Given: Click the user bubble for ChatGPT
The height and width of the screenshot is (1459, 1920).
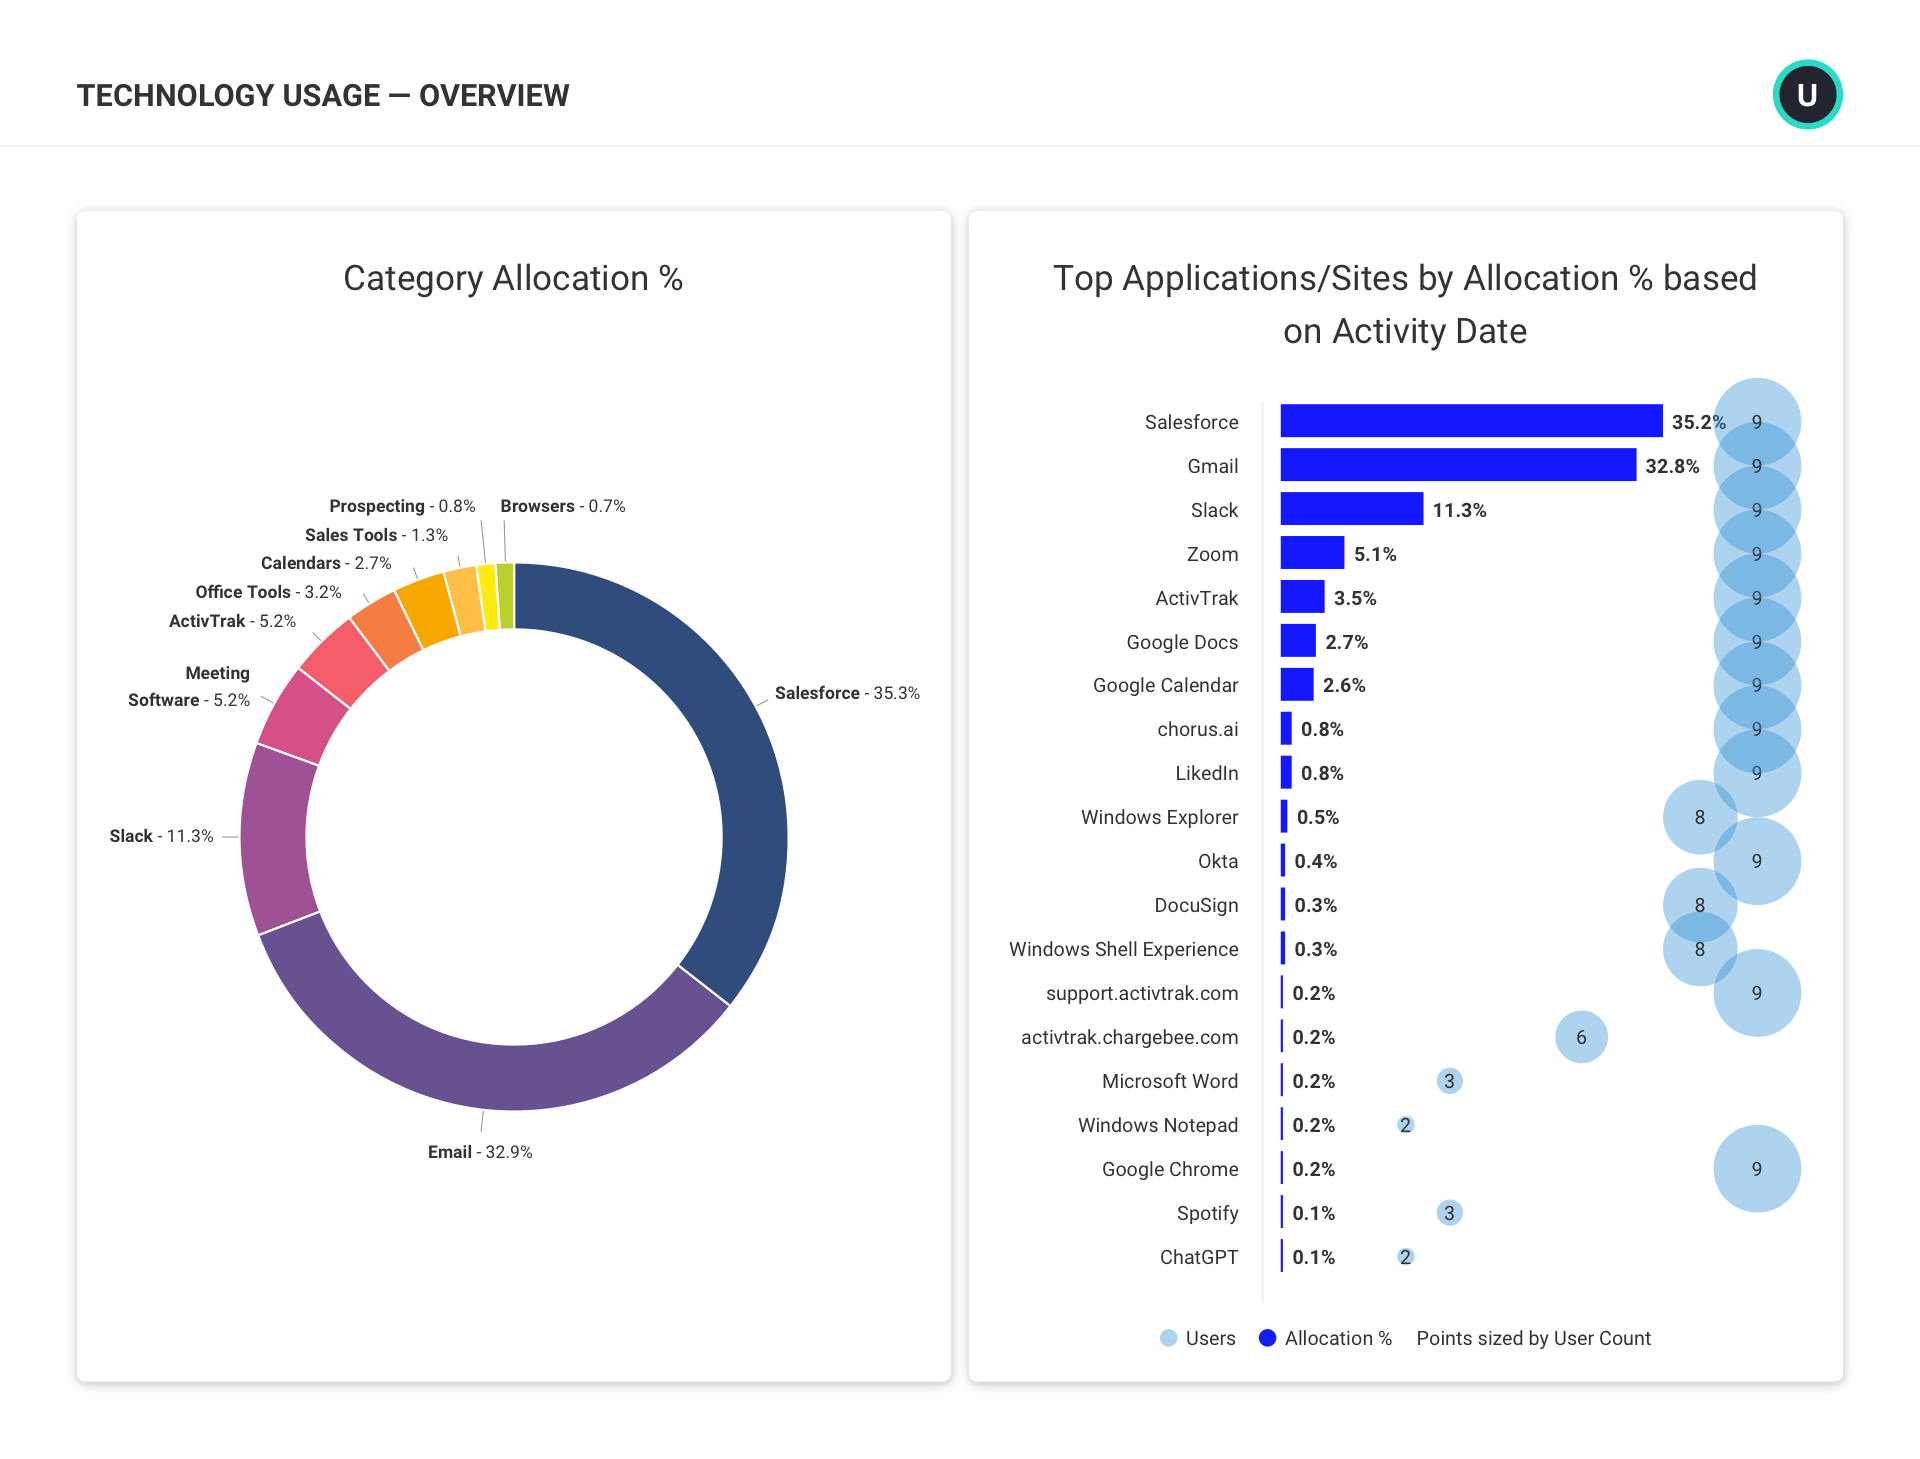Looking at the screenshot, I should 1405,1257.
